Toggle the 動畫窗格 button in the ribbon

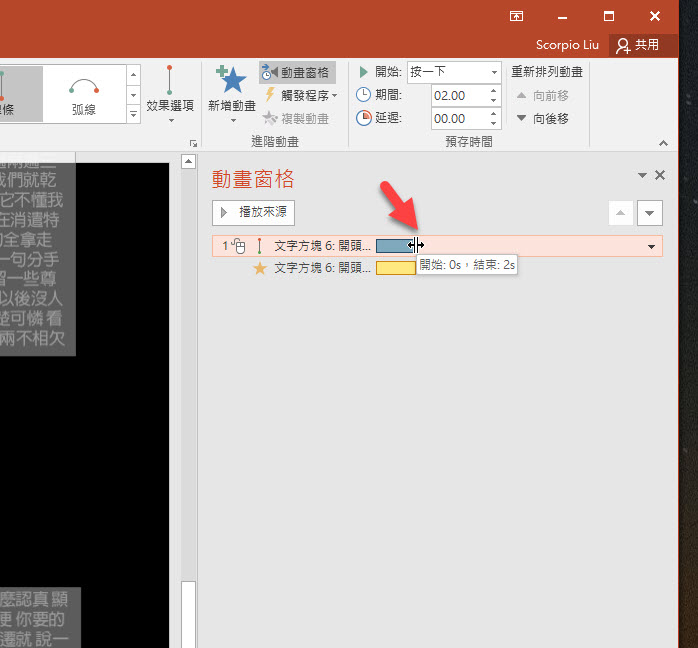pyautogui.click(x=296, y=72)
